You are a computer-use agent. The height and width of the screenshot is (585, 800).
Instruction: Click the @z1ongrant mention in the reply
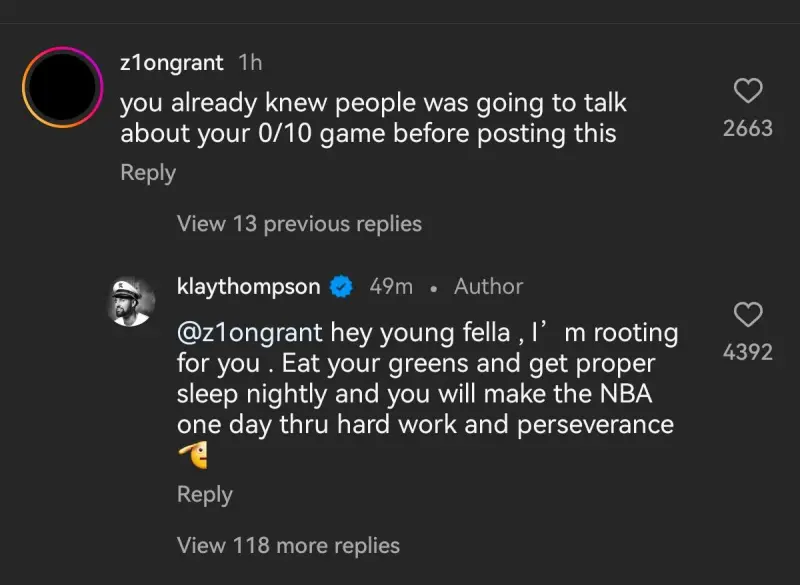249,332
